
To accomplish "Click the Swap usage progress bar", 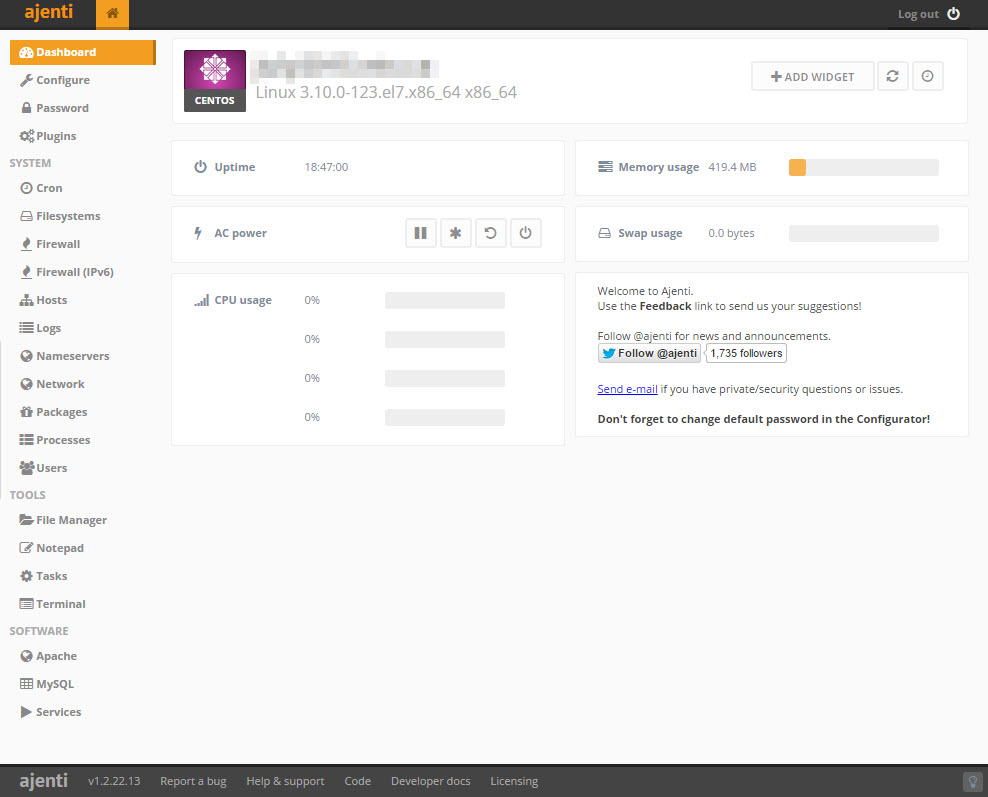I will (x=863, y=233).
